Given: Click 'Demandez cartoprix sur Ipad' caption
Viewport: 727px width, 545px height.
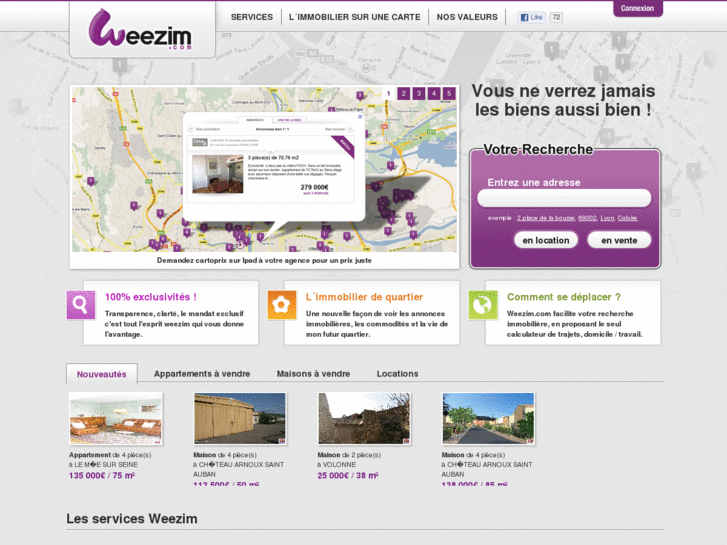Looking at the screenshot, I should 264,260.
